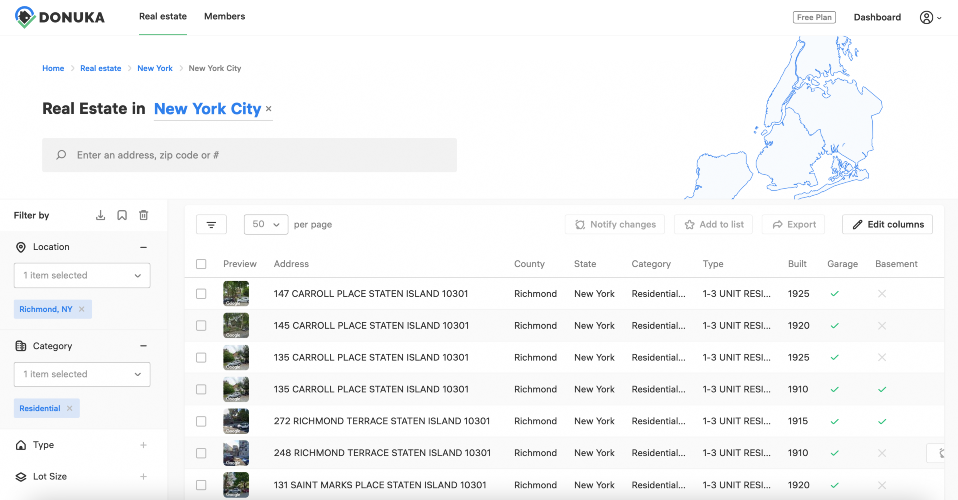Remove Residential category tag

click(x=70, y=408)
